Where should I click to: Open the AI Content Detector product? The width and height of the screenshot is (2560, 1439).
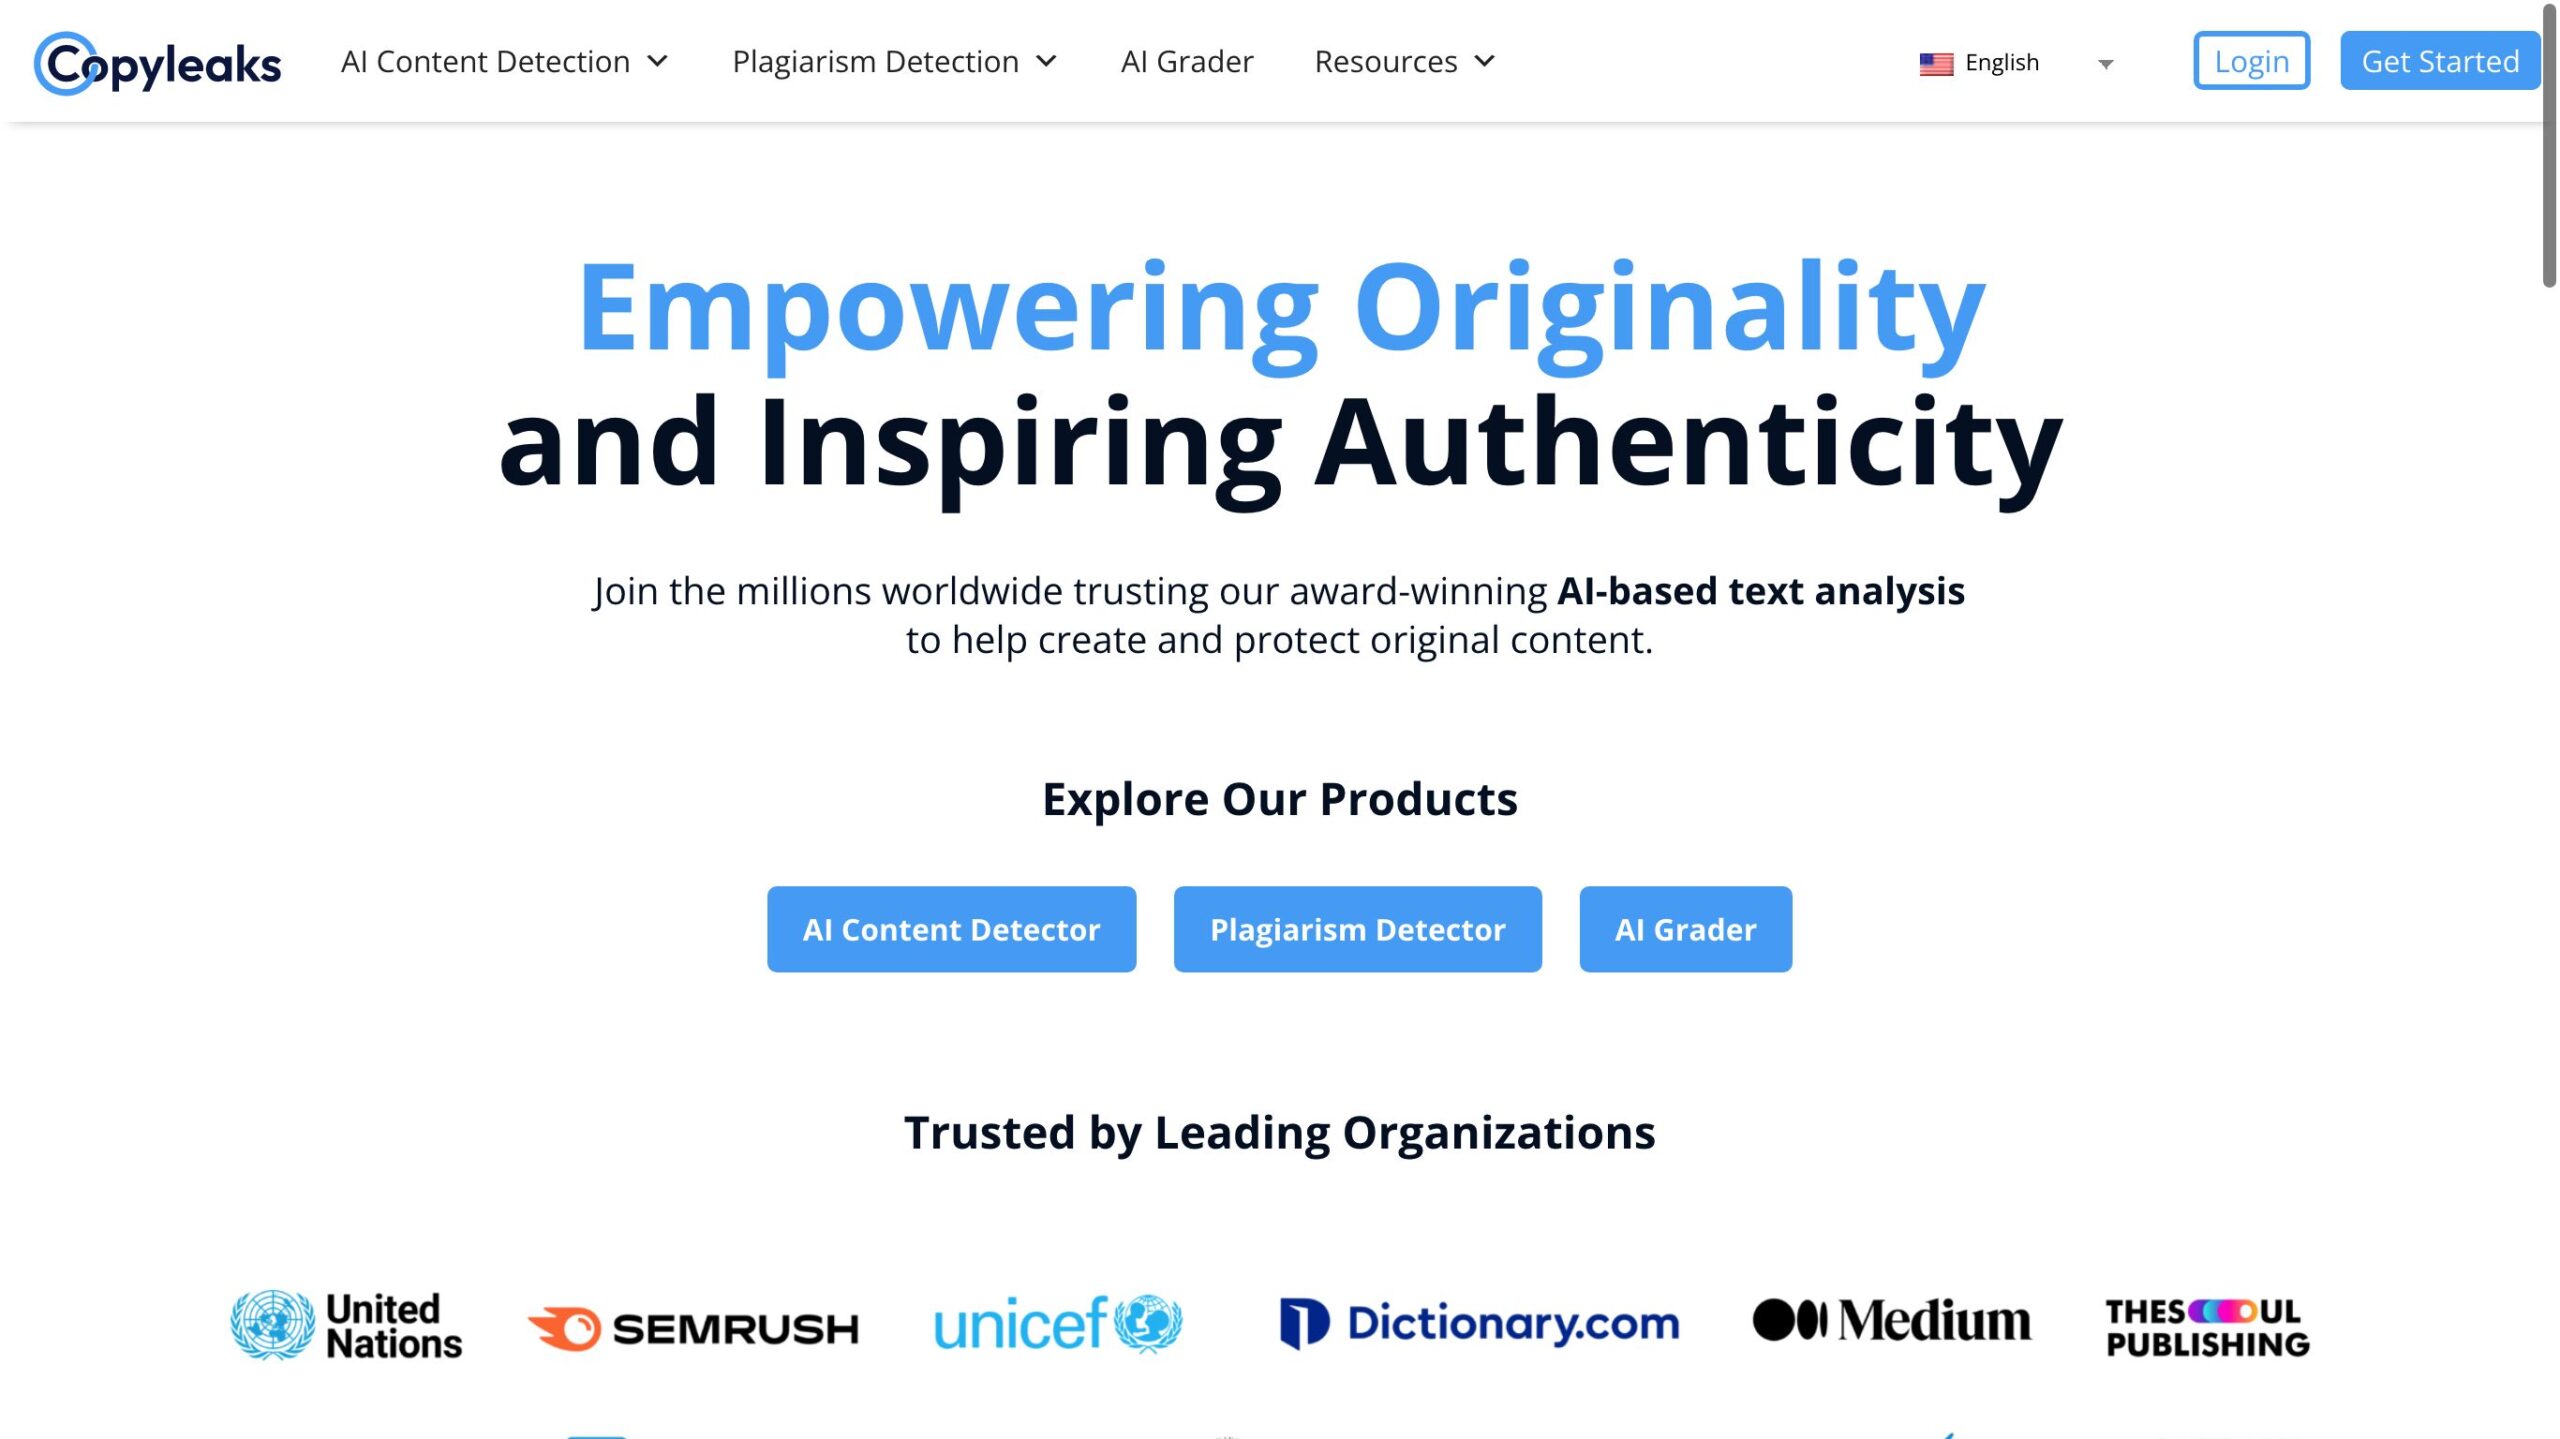(x=951, y=929)
